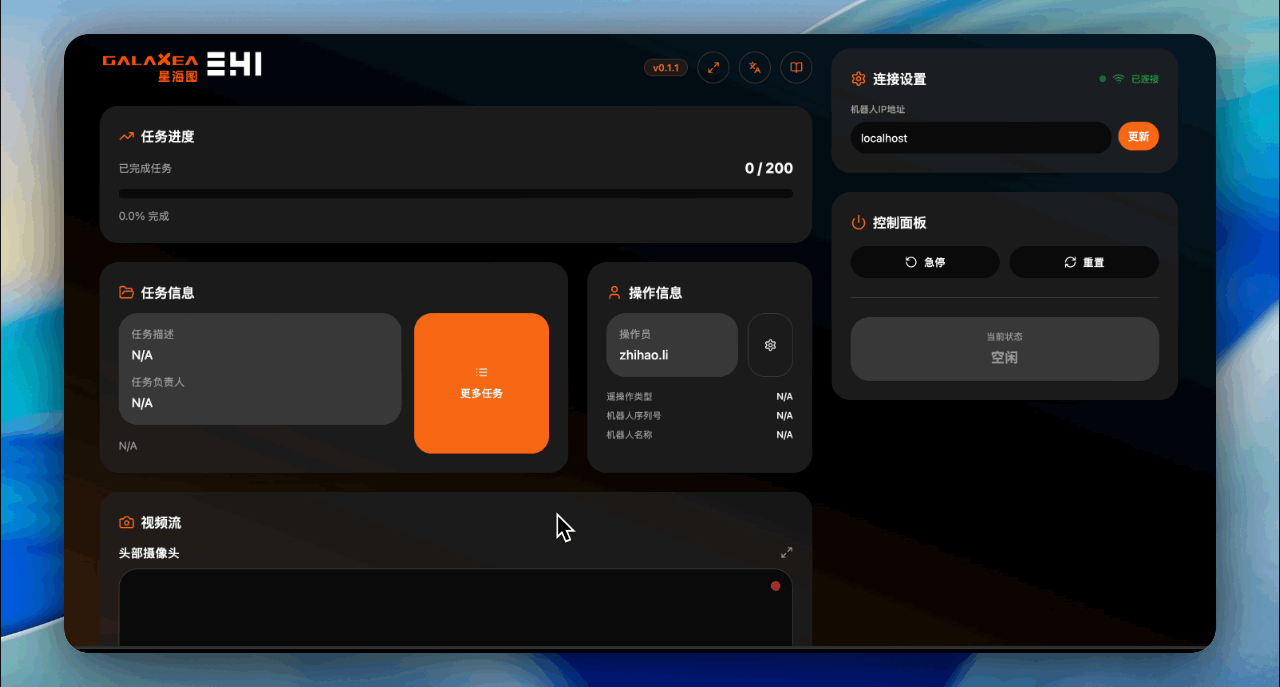
Task: Toggle the red recording indicator dot
Action: point(775,587)
